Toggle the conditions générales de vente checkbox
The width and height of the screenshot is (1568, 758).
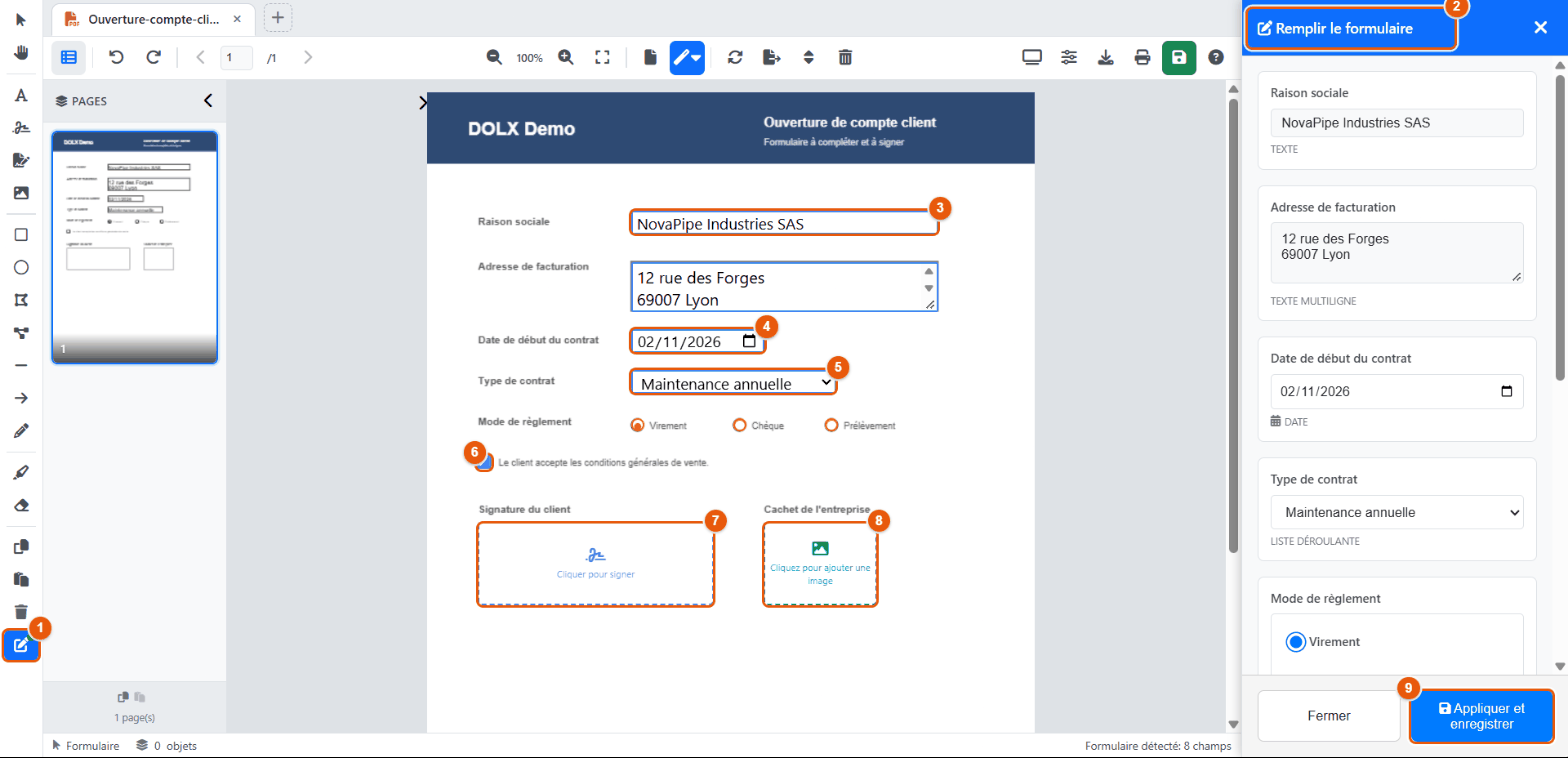(x=486, y=462)
